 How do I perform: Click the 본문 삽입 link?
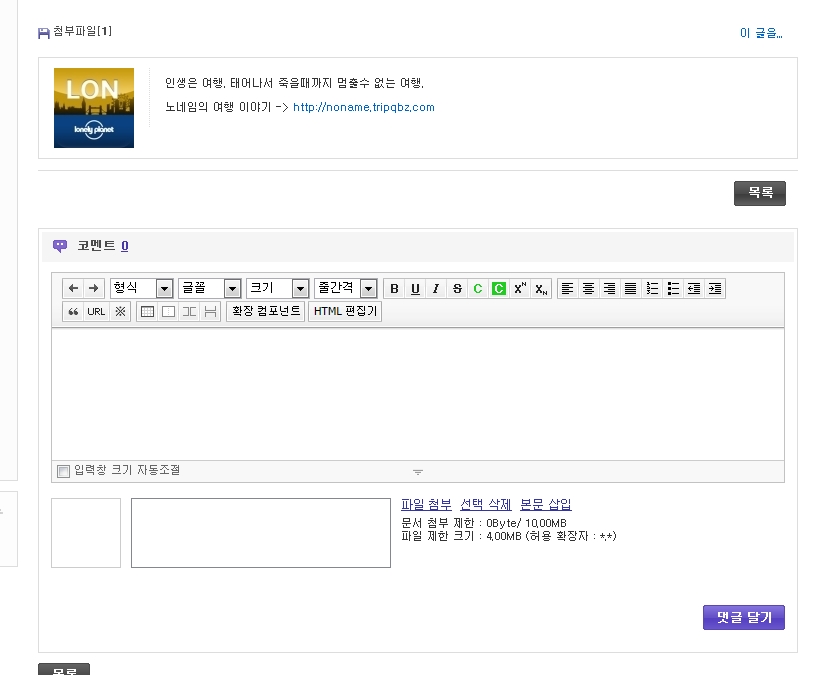click(546, 504)
